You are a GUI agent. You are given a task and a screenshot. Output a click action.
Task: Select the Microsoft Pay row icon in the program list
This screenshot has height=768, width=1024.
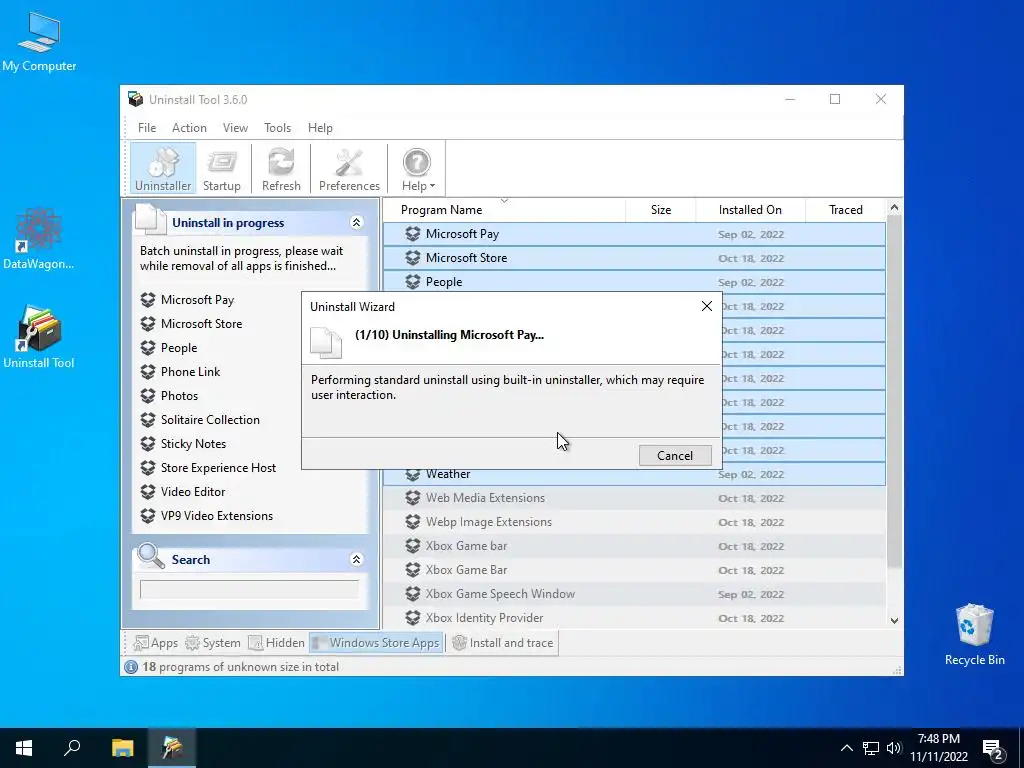[413, 234]
